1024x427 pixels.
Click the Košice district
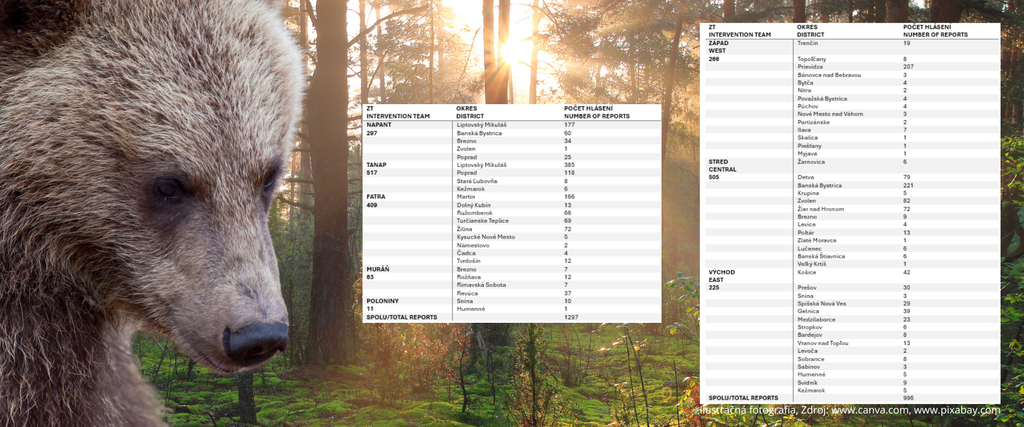click(x=808, y=272)
